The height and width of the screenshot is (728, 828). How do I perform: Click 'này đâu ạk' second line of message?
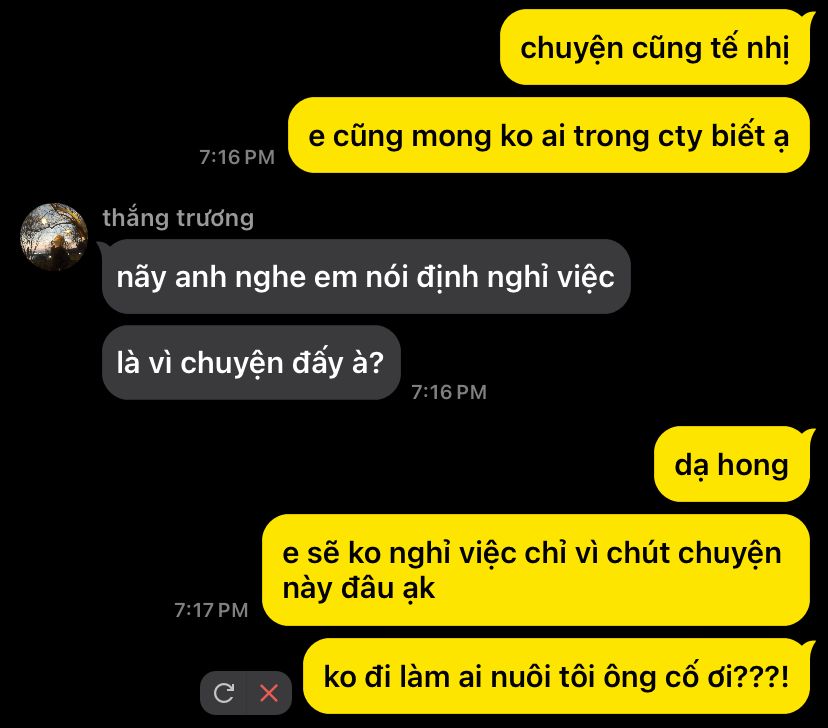(x=359, y=589)
